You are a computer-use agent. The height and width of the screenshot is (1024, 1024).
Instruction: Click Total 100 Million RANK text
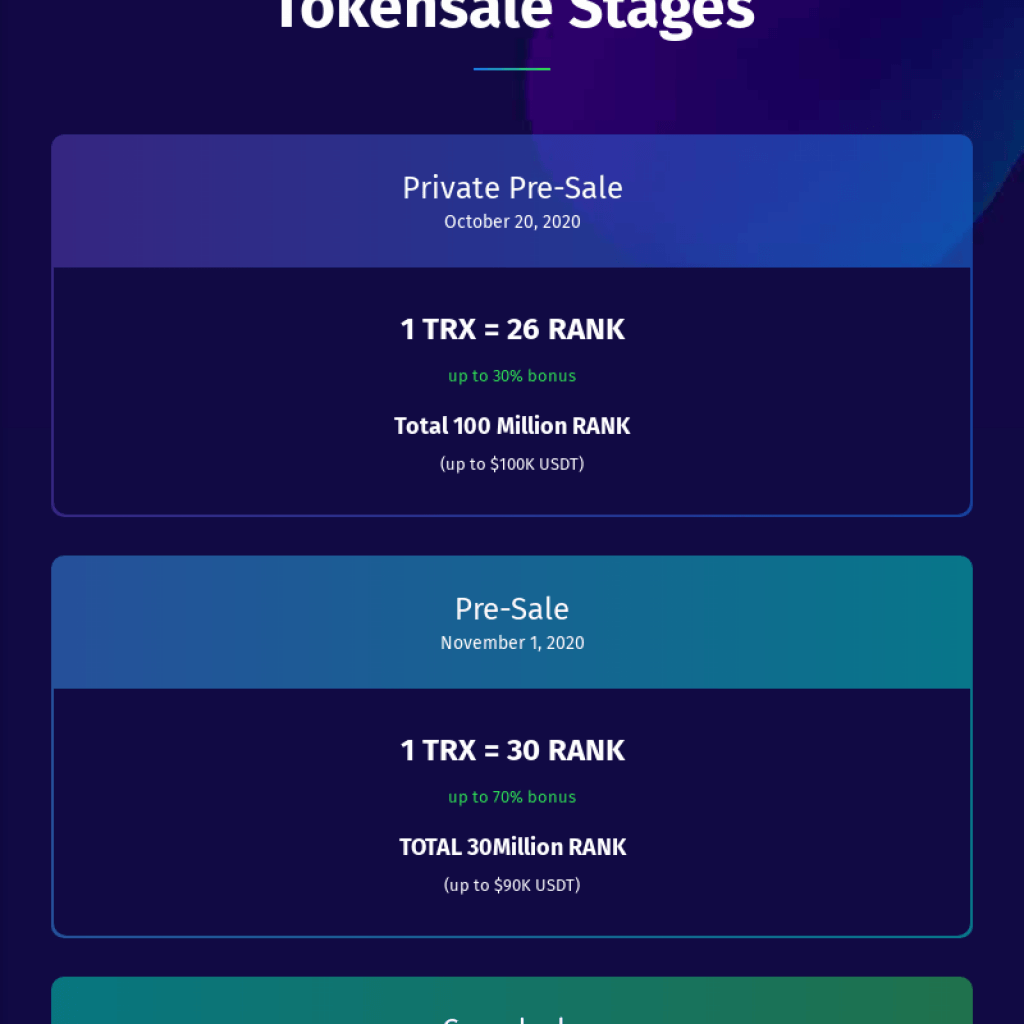tap(512, 426)
